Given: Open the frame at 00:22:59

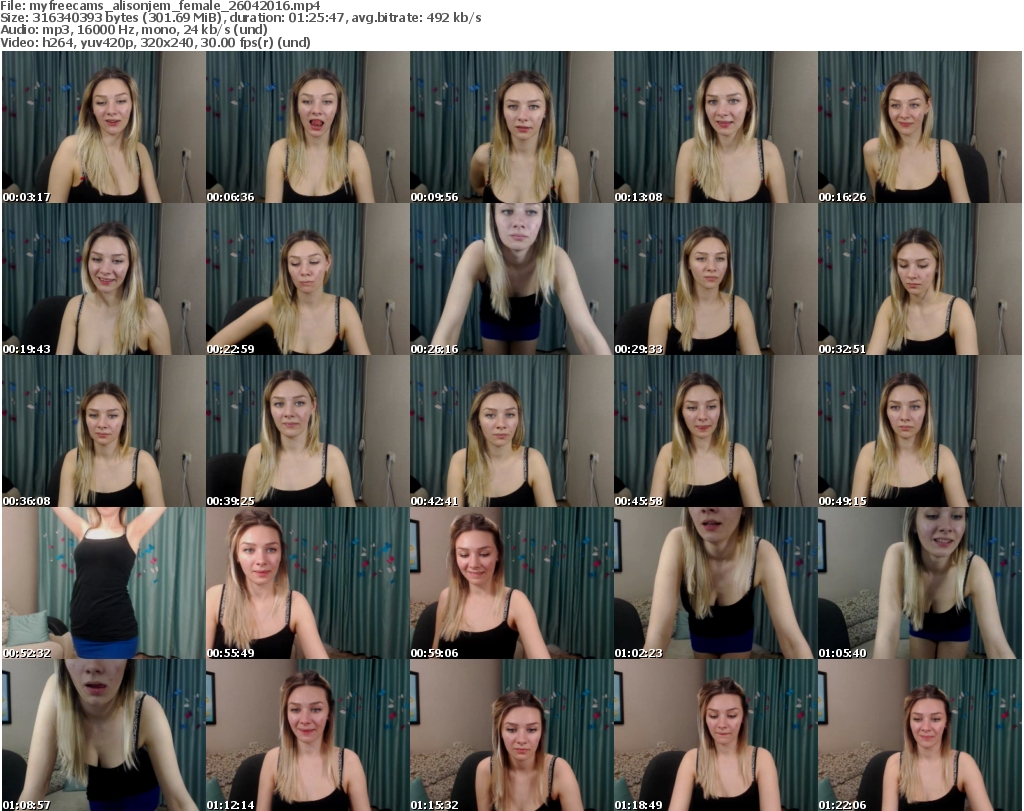Looking at the screenshot, I should (x=308, y=279).
